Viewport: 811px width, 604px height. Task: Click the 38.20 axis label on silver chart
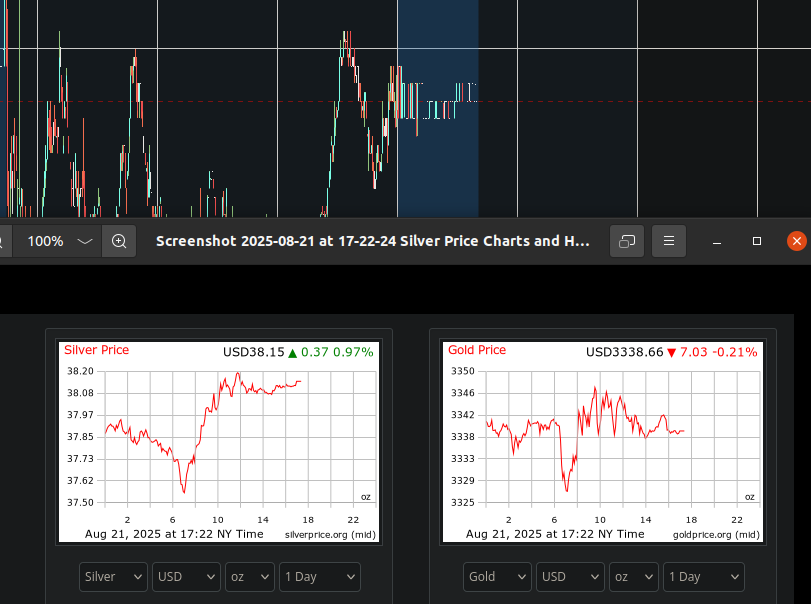81,371
